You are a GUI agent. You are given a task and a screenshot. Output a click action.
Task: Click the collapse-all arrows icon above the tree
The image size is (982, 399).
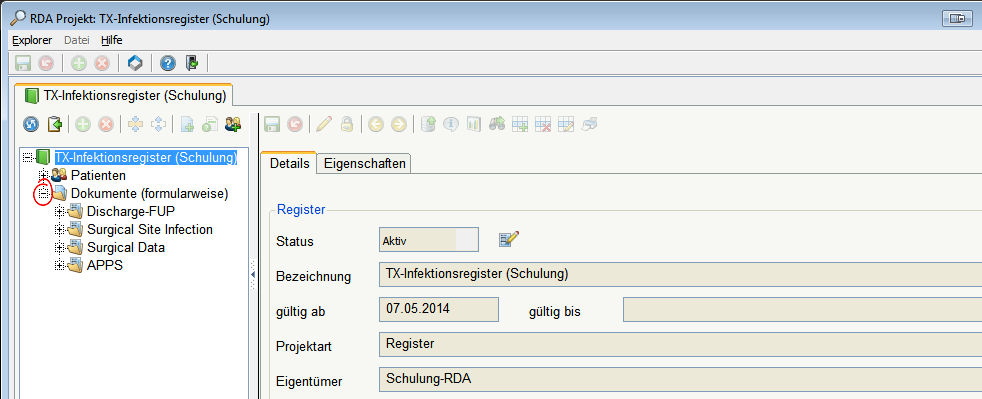135,125
